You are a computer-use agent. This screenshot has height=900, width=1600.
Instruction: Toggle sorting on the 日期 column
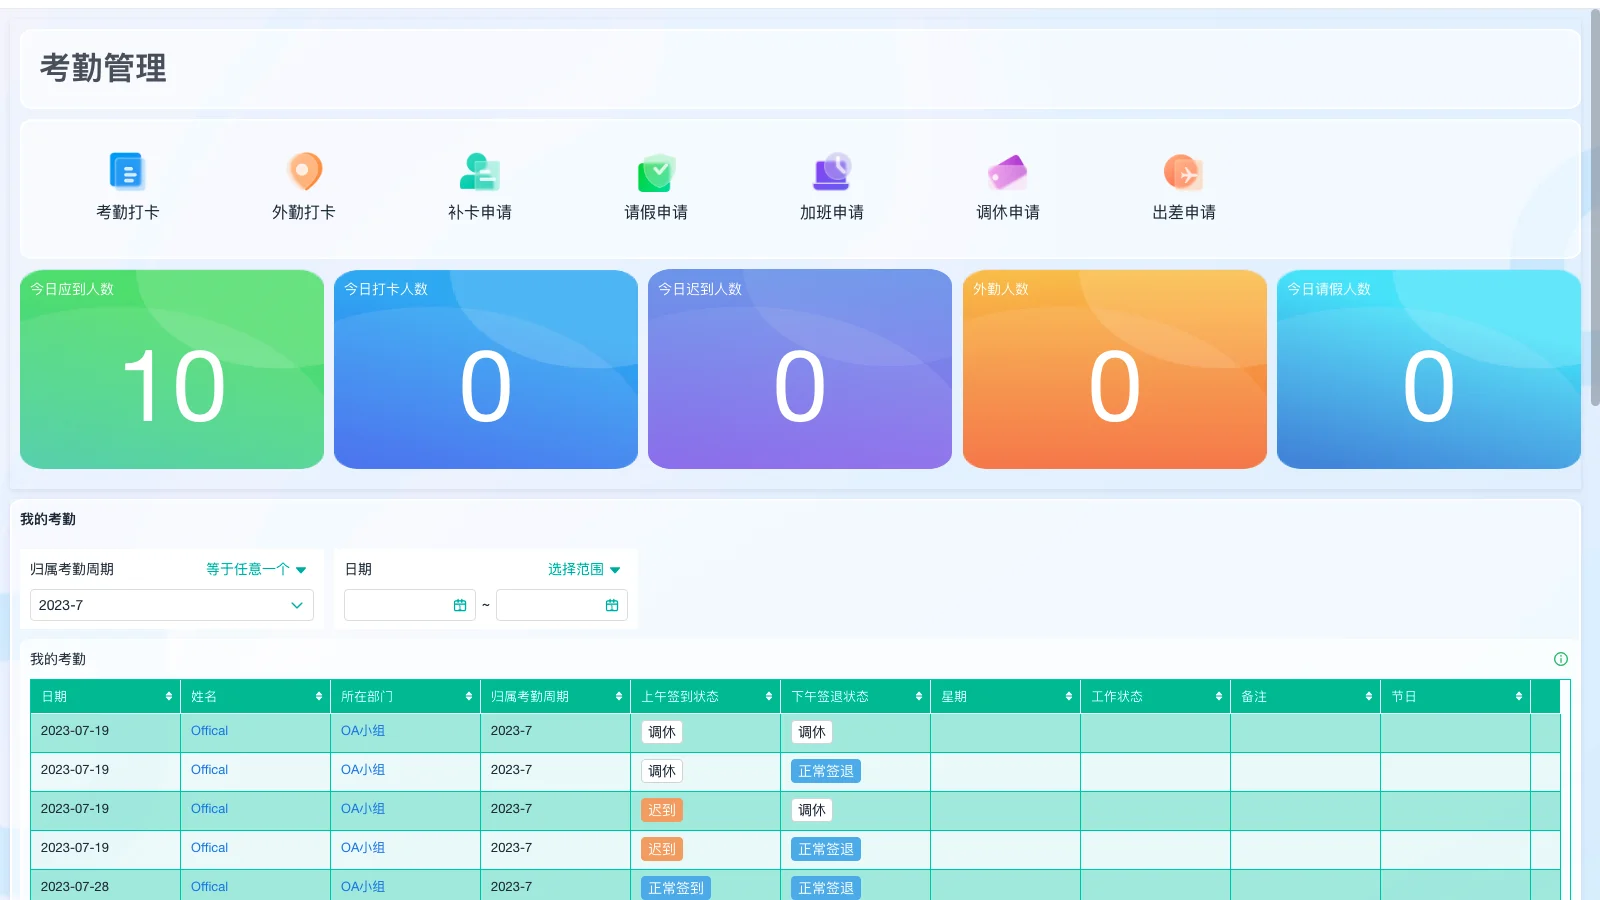(x=168, y=695)
